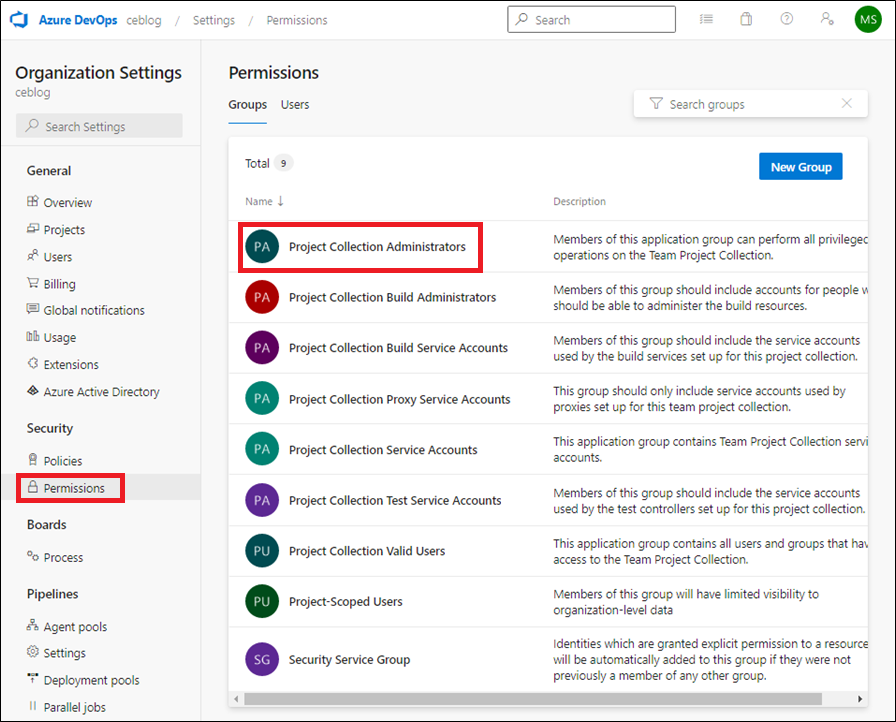
Task: Open the Settings breadcrumb link
Action: tap(214, 20)
